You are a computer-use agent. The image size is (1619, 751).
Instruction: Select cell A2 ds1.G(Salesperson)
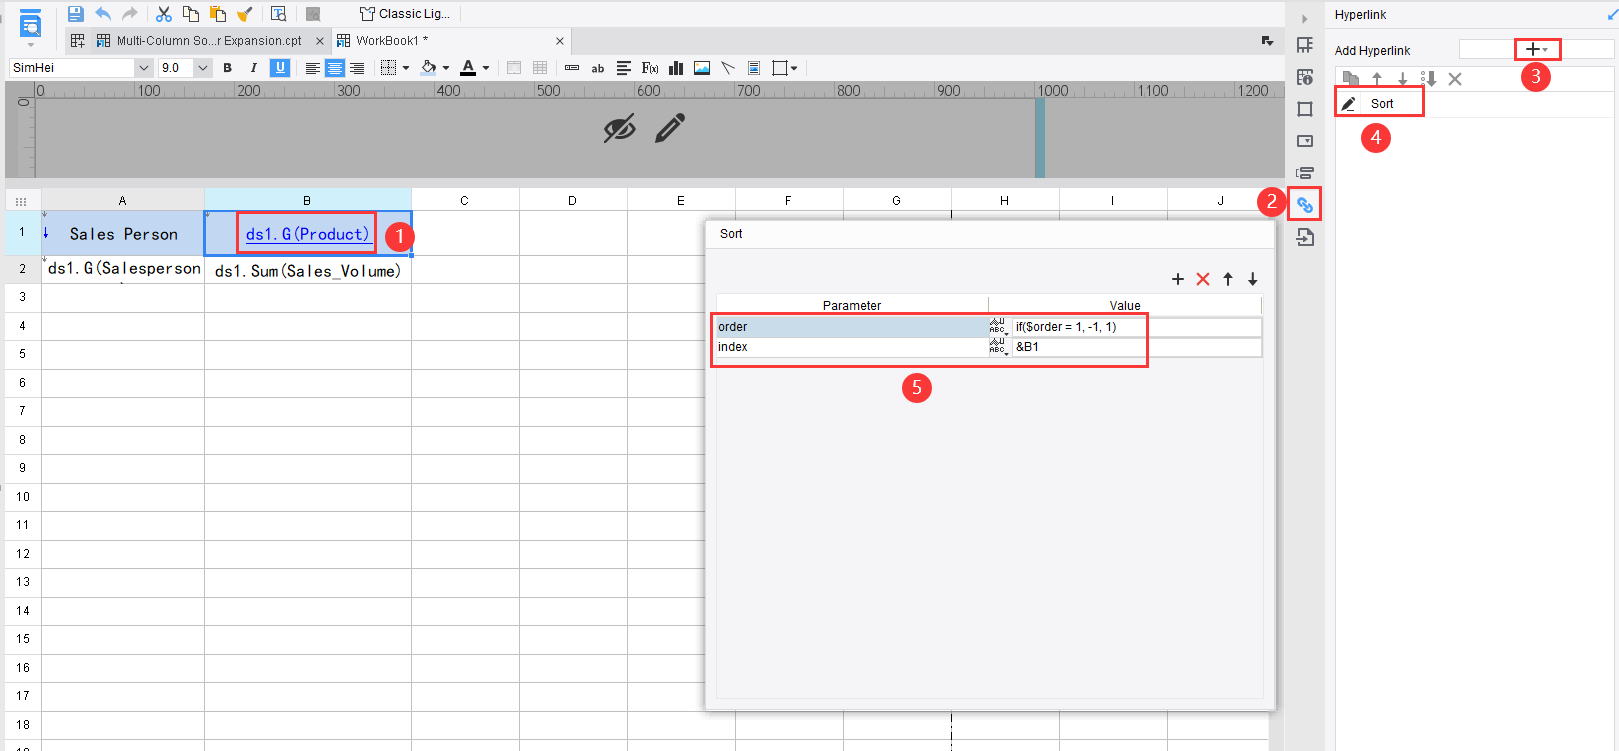[123, 269]
